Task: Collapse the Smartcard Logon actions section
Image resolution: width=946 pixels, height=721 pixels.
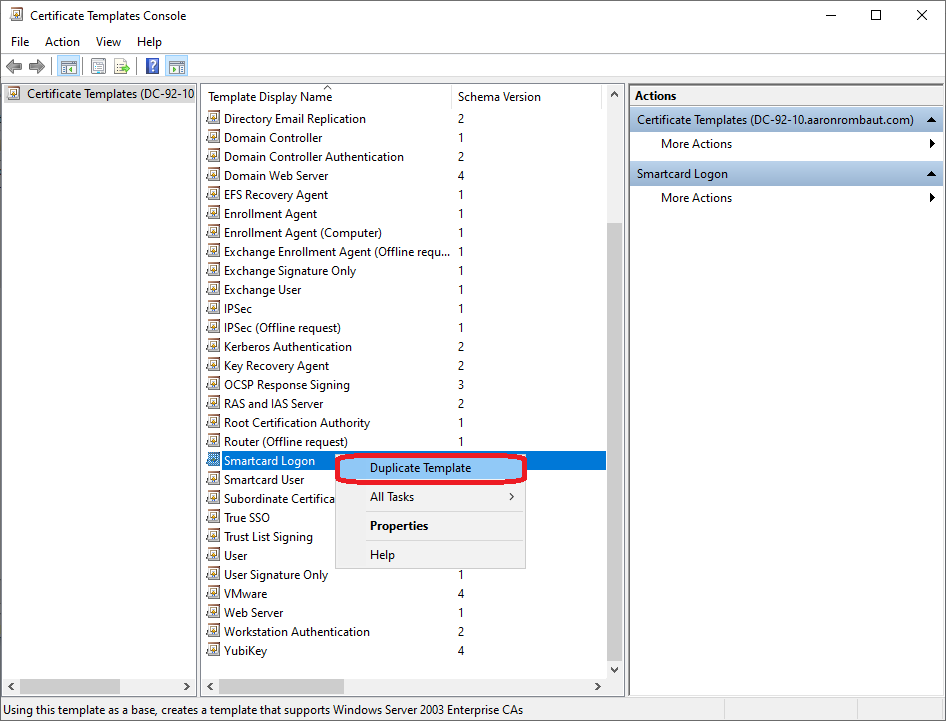Action: click(x=932, y=174)
